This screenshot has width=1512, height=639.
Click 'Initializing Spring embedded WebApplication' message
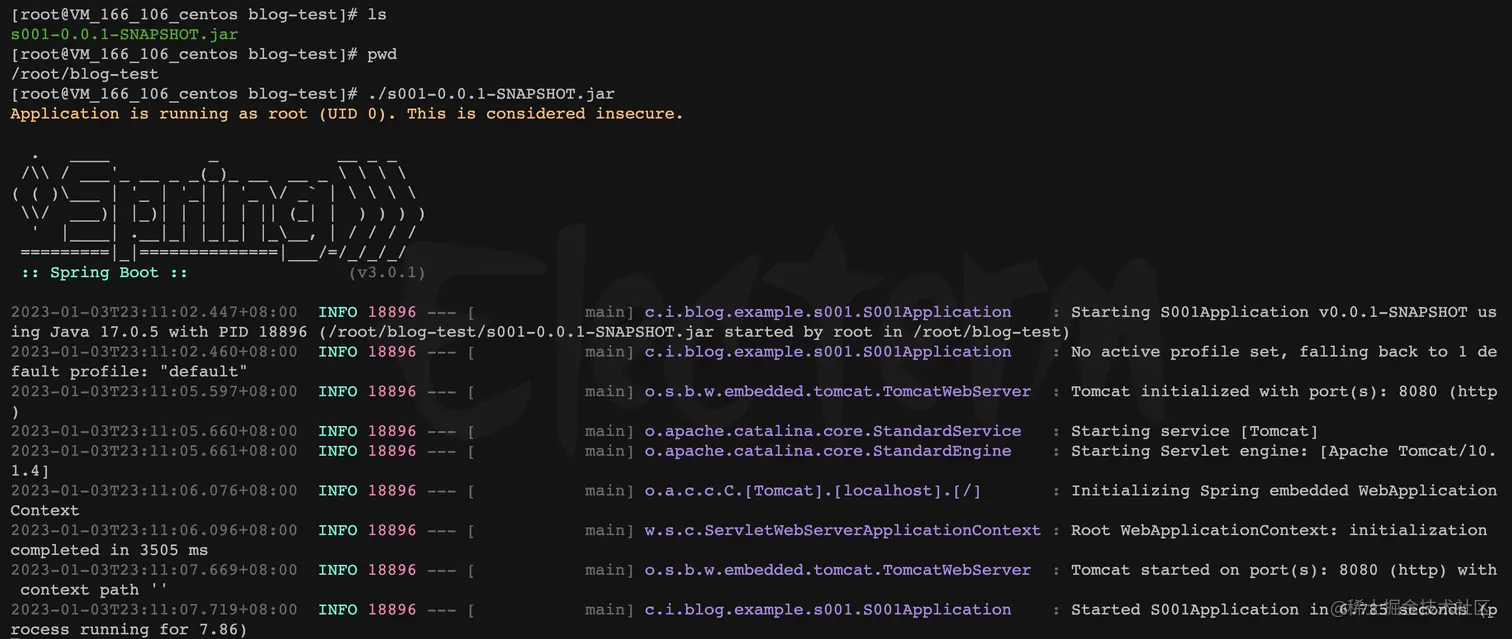(x=1284, y=491)
